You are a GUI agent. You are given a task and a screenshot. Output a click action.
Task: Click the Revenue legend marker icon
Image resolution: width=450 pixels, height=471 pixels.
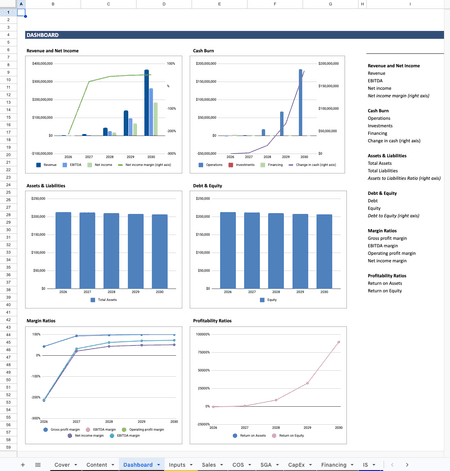click(x=38, y=165)
